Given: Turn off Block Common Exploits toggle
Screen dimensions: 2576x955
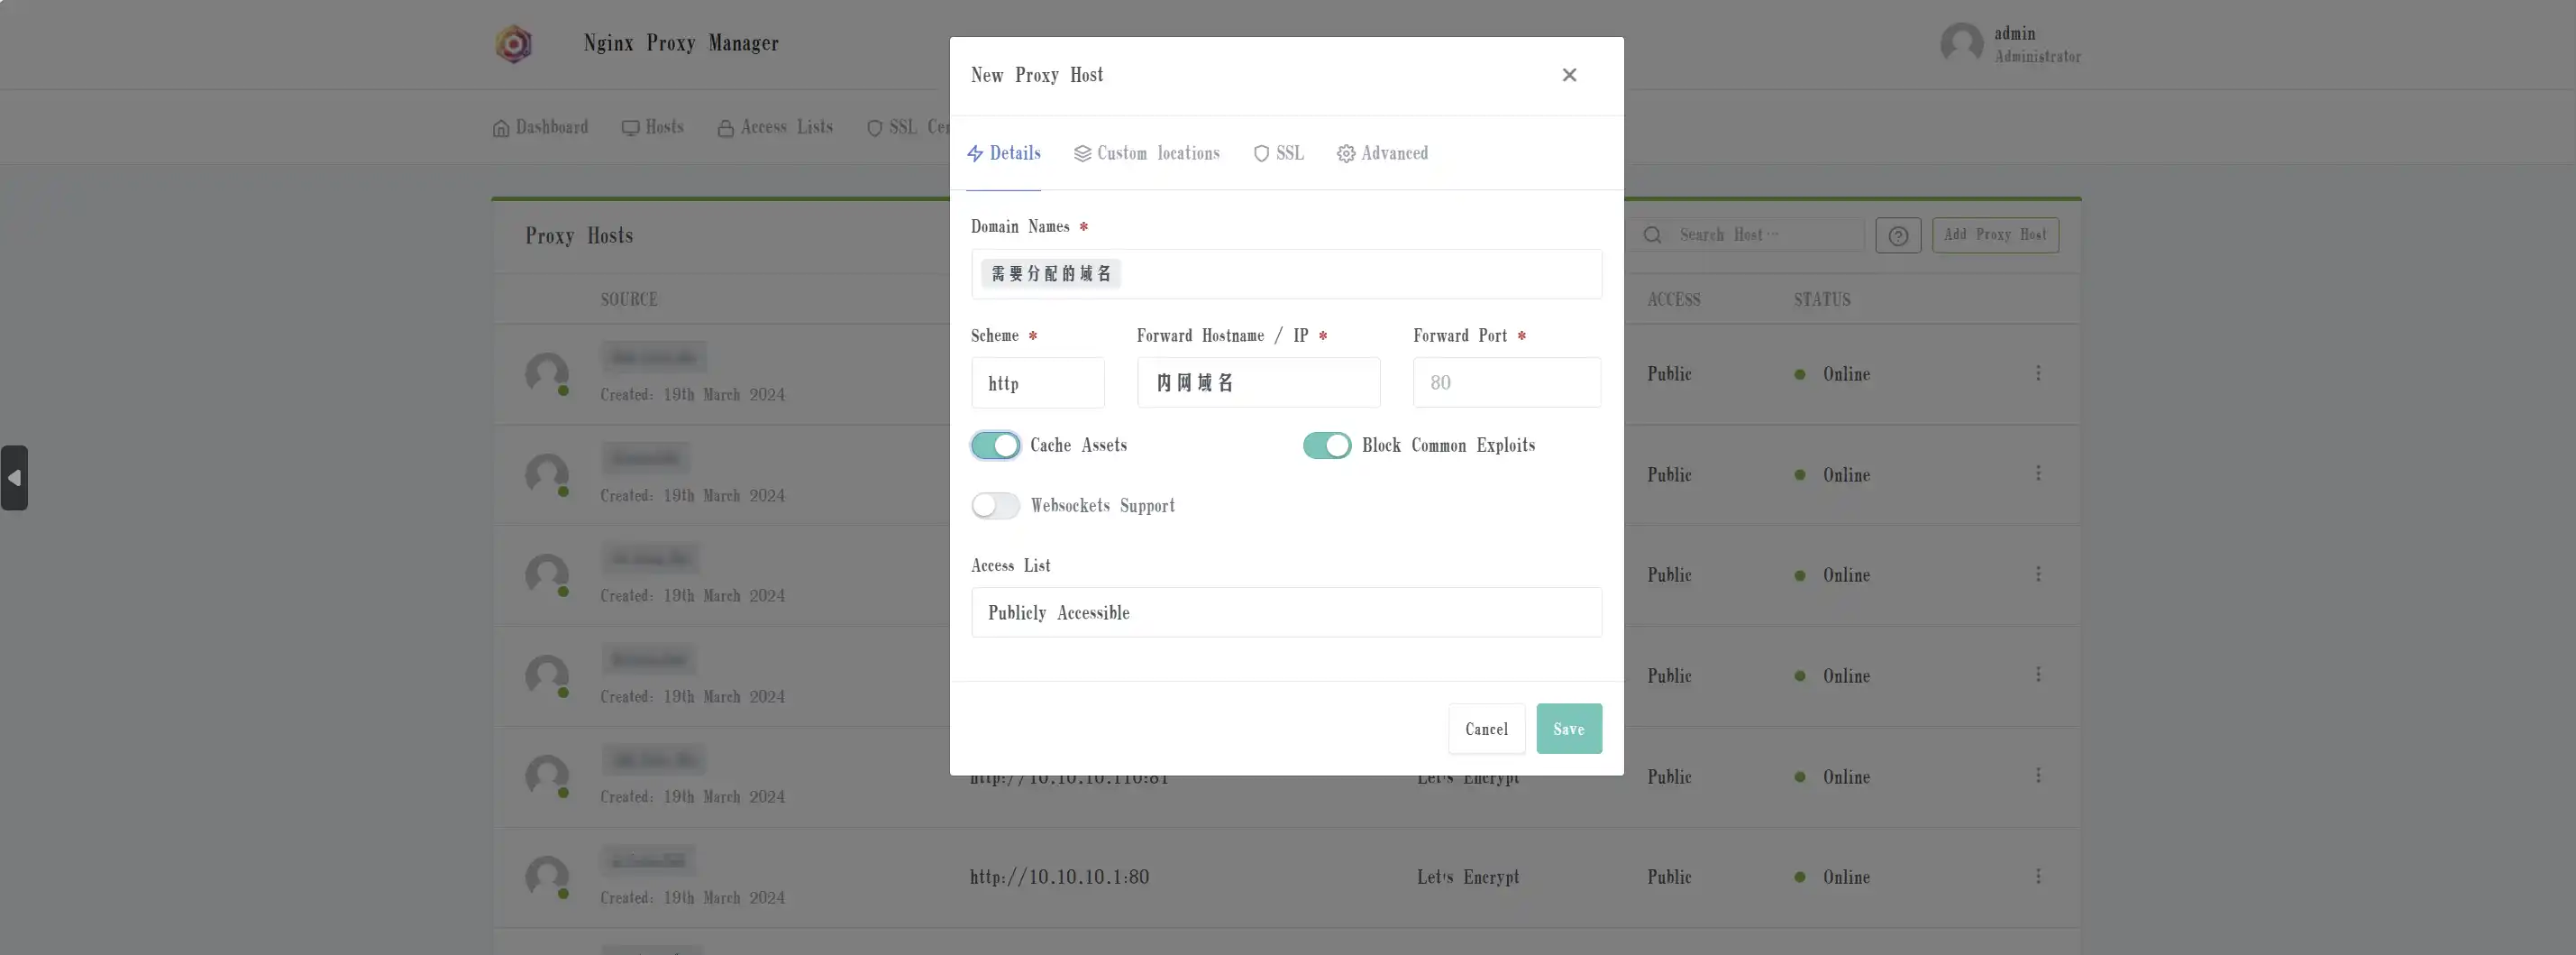Looking at the screenshot, I should tap(1326, 446).
